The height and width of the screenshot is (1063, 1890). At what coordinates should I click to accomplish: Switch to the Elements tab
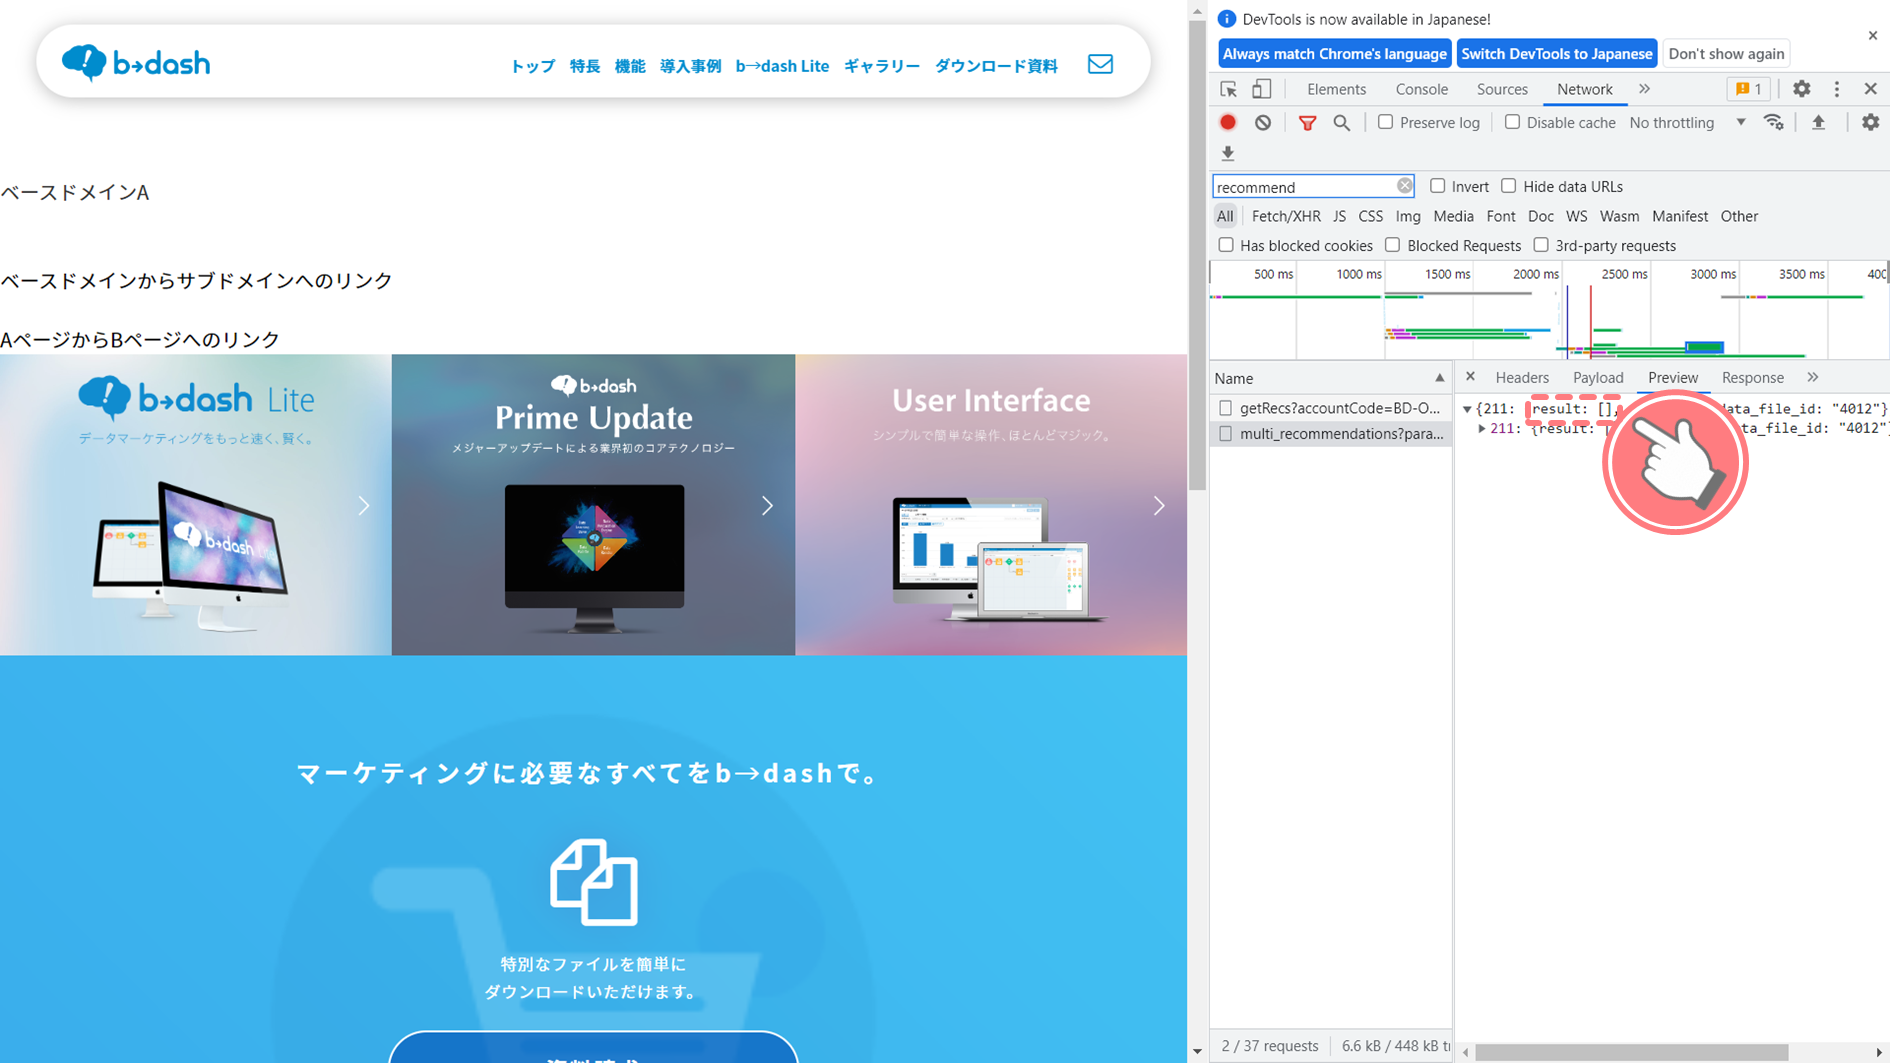point(1336,89)
